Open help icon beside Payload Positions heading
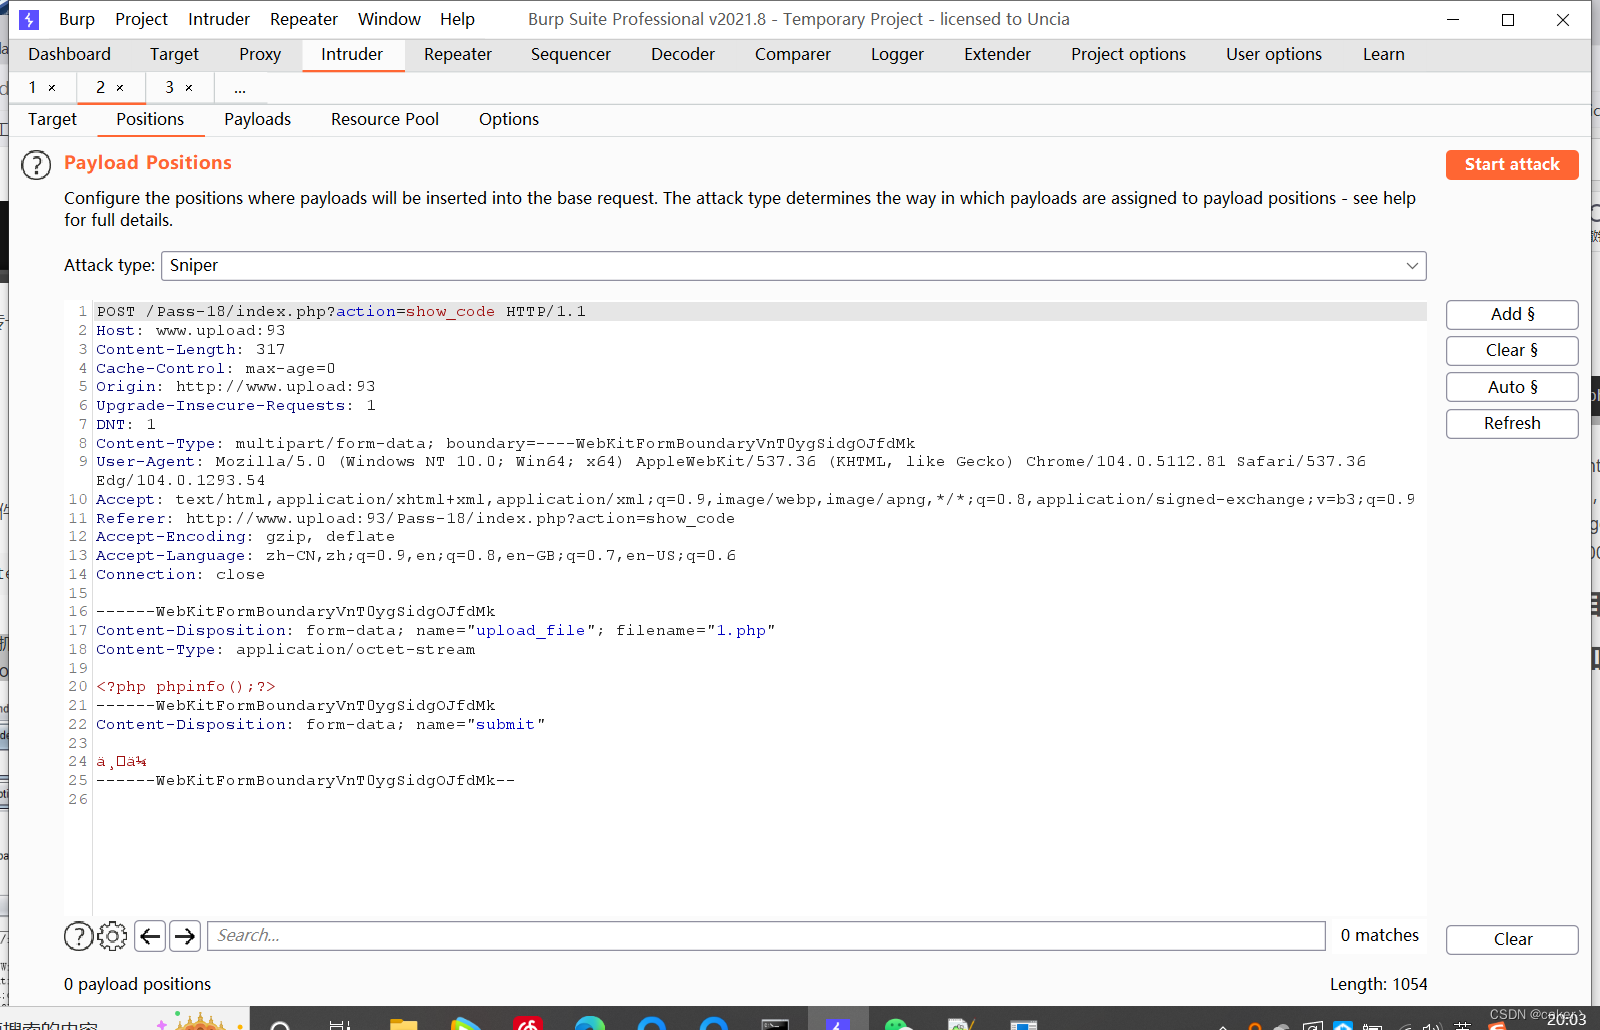The image size is (1600, 1030). [36, 165]
